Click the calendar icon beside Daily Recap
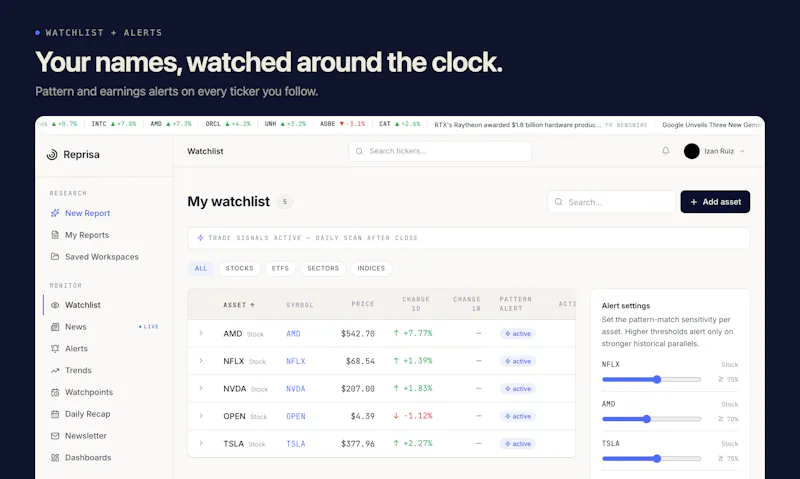The height and width of the screenshot is (479, 800). click(55, 414)
